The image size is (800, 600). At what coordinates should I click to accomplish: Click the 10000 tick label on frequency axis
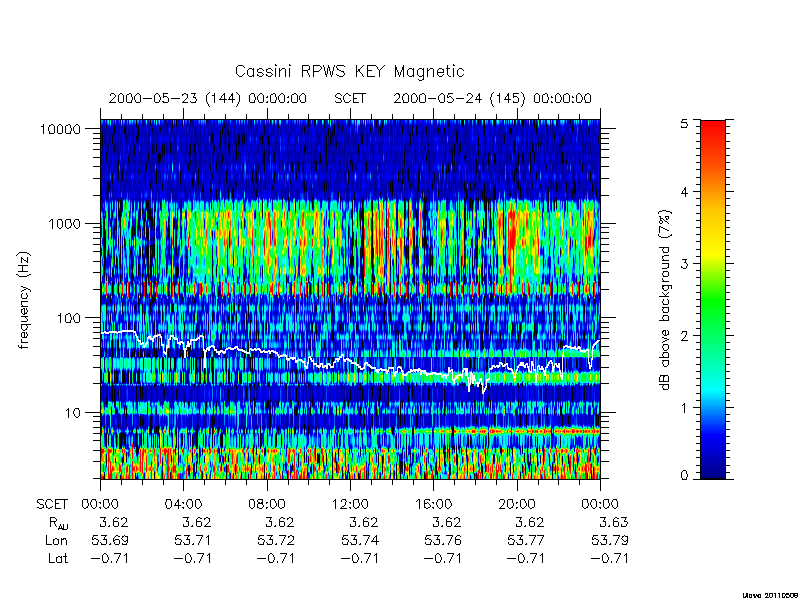click(x=60, y=129)
